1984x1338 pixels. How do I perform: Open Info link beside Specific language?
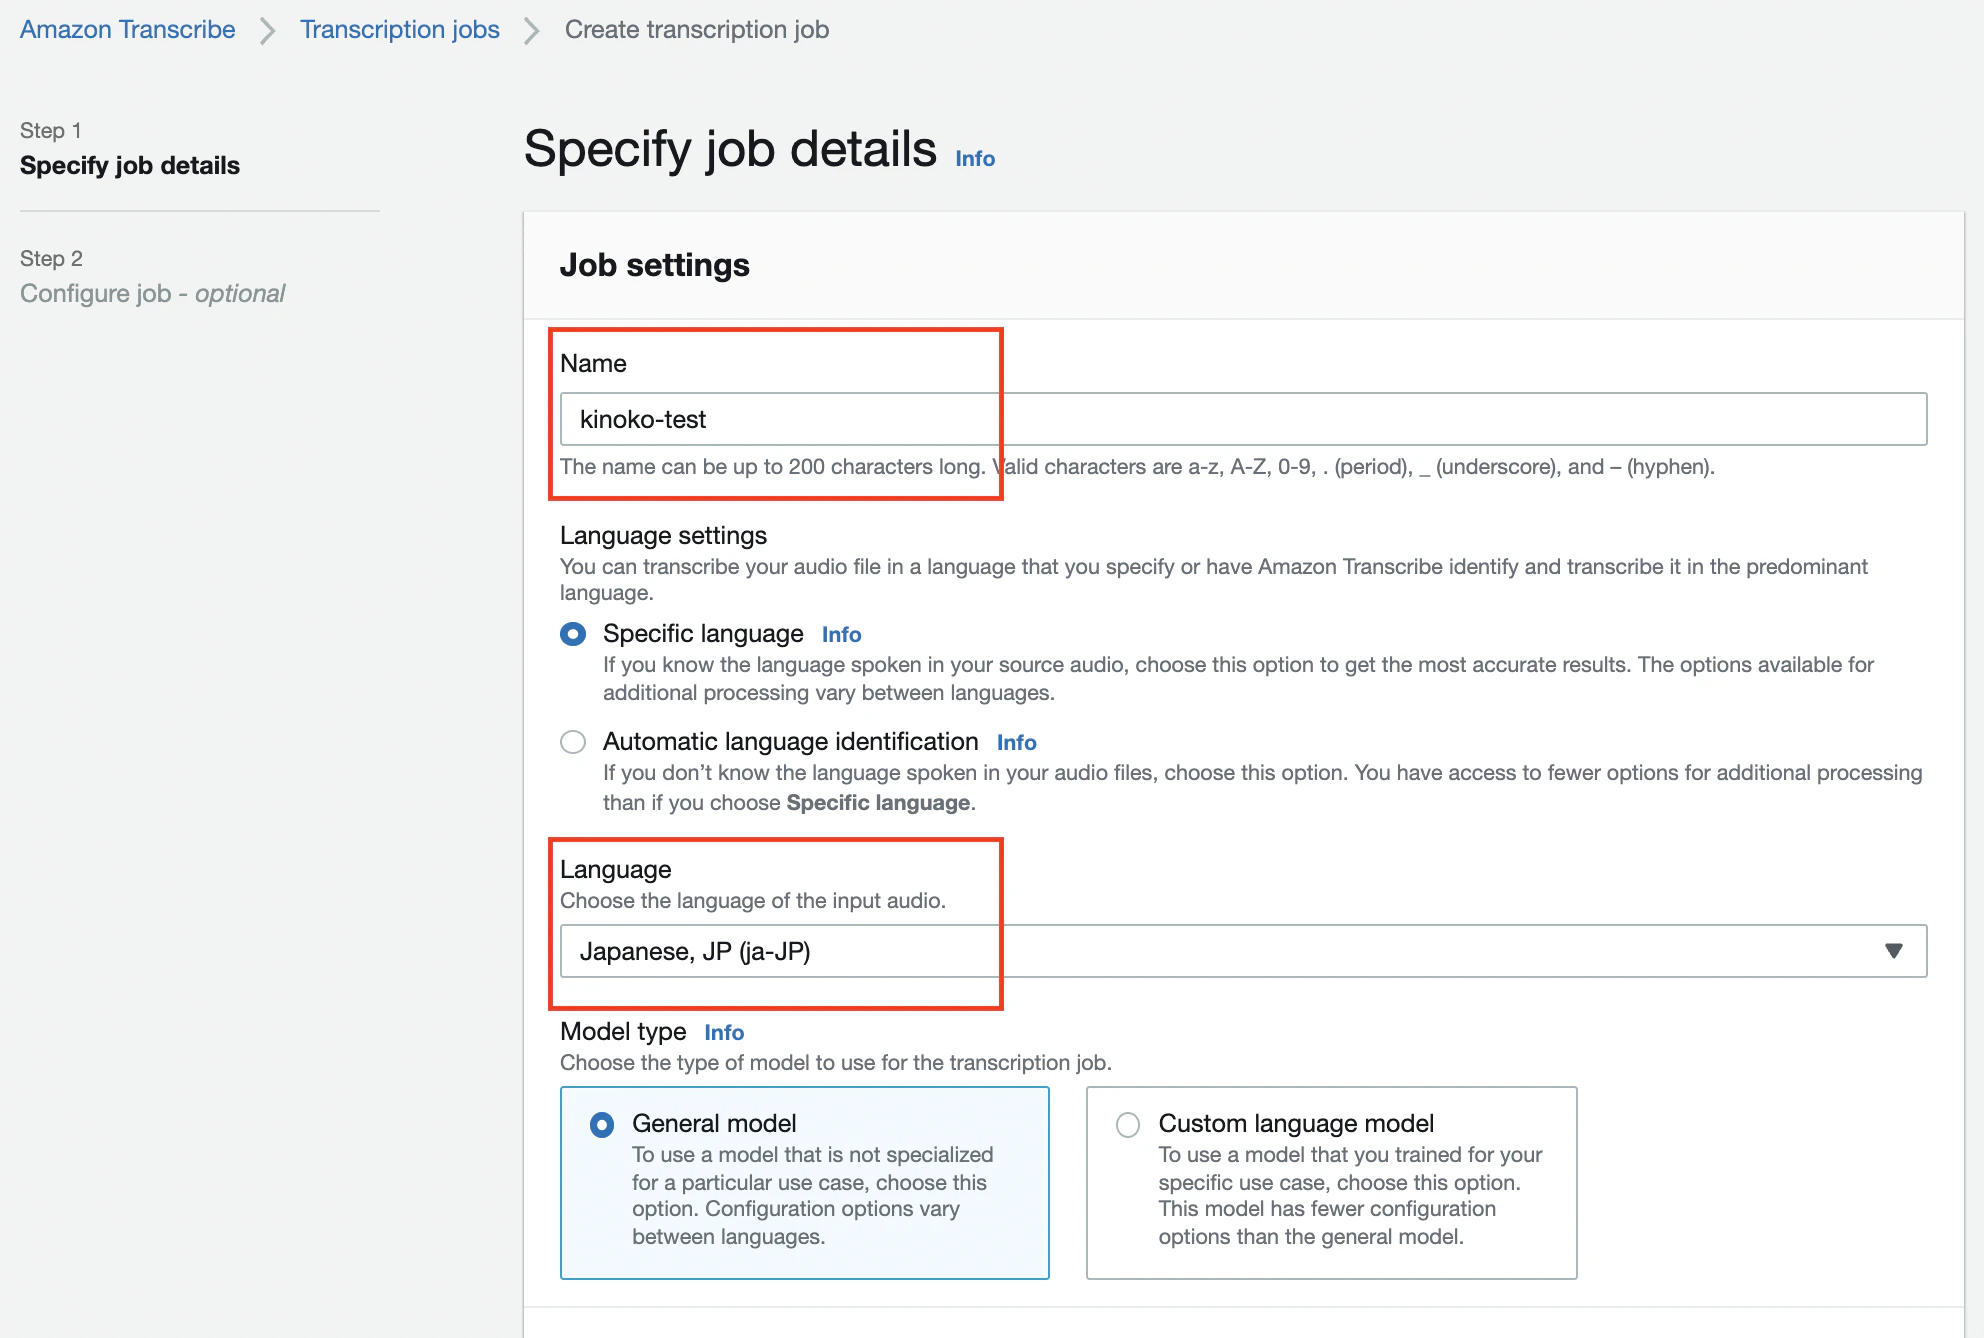840,635
